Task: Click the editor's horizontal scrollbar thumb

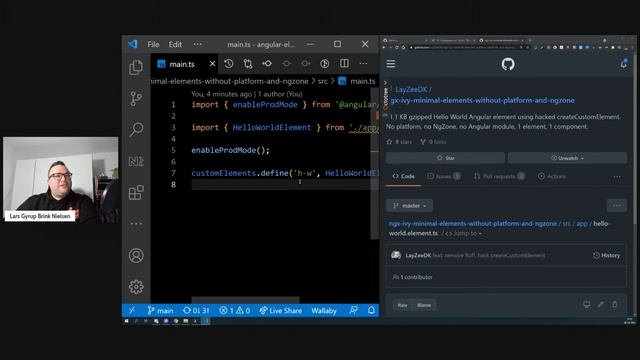Action: [x=245, y=300]
